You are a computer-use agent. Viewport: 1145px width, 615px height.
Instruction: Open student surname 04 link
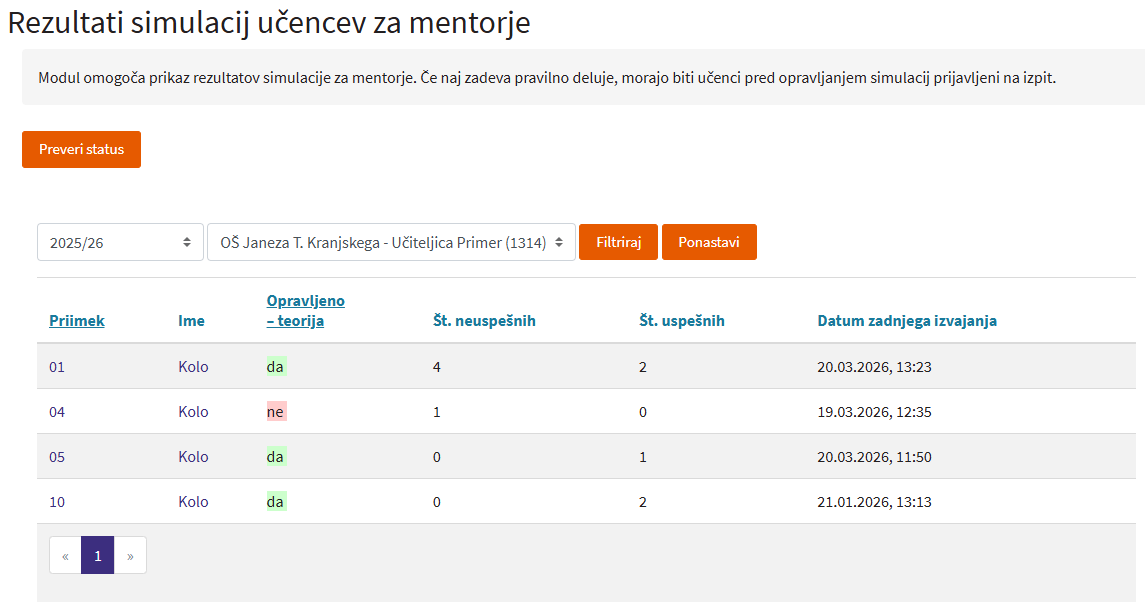click(57, 412)
